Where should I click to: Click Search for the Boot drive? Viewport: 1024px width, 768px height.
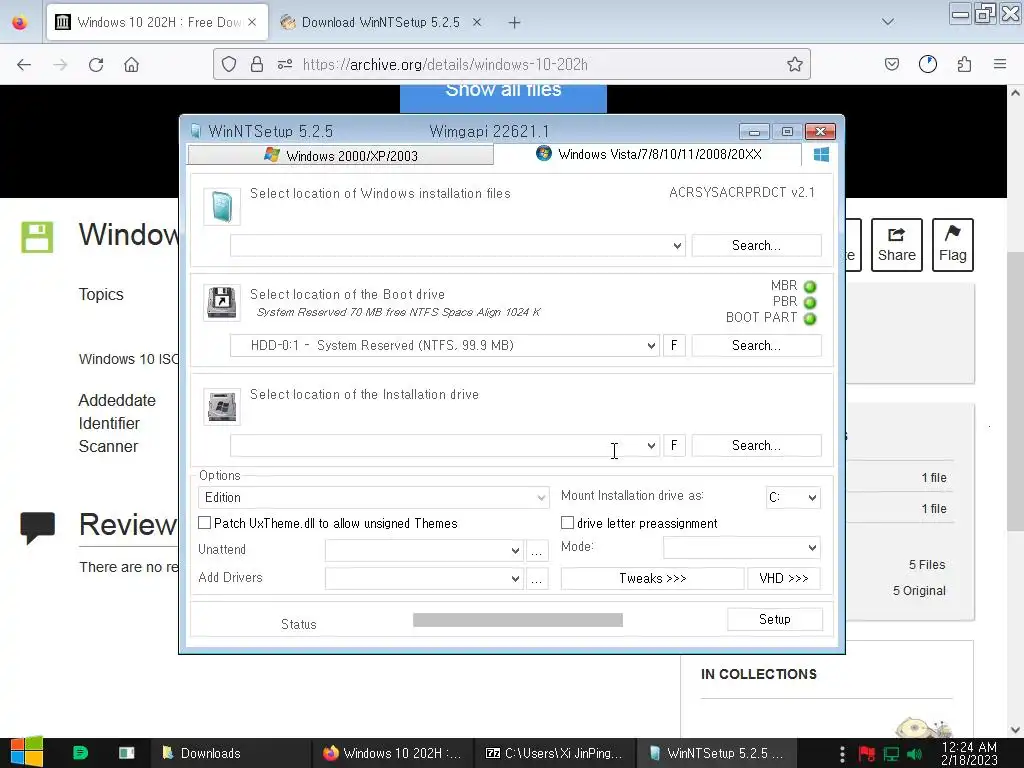click(756, 345)
